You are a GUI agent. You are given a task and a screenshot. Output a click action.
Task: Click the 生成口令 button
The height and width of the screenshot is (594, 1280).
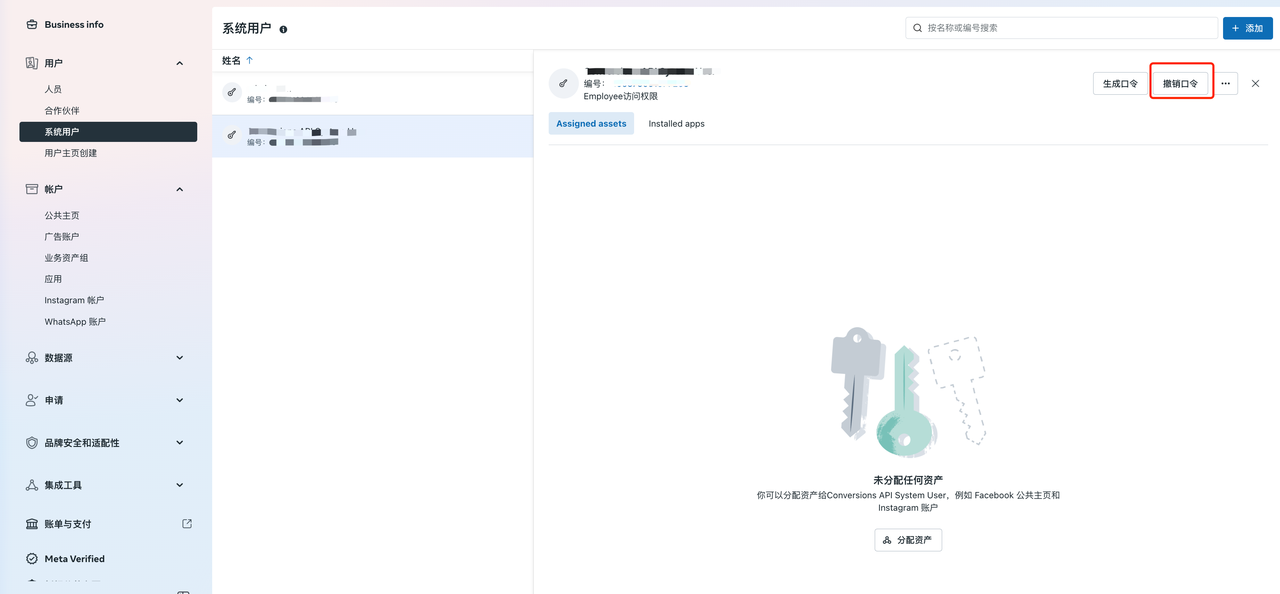[1120, 84]
